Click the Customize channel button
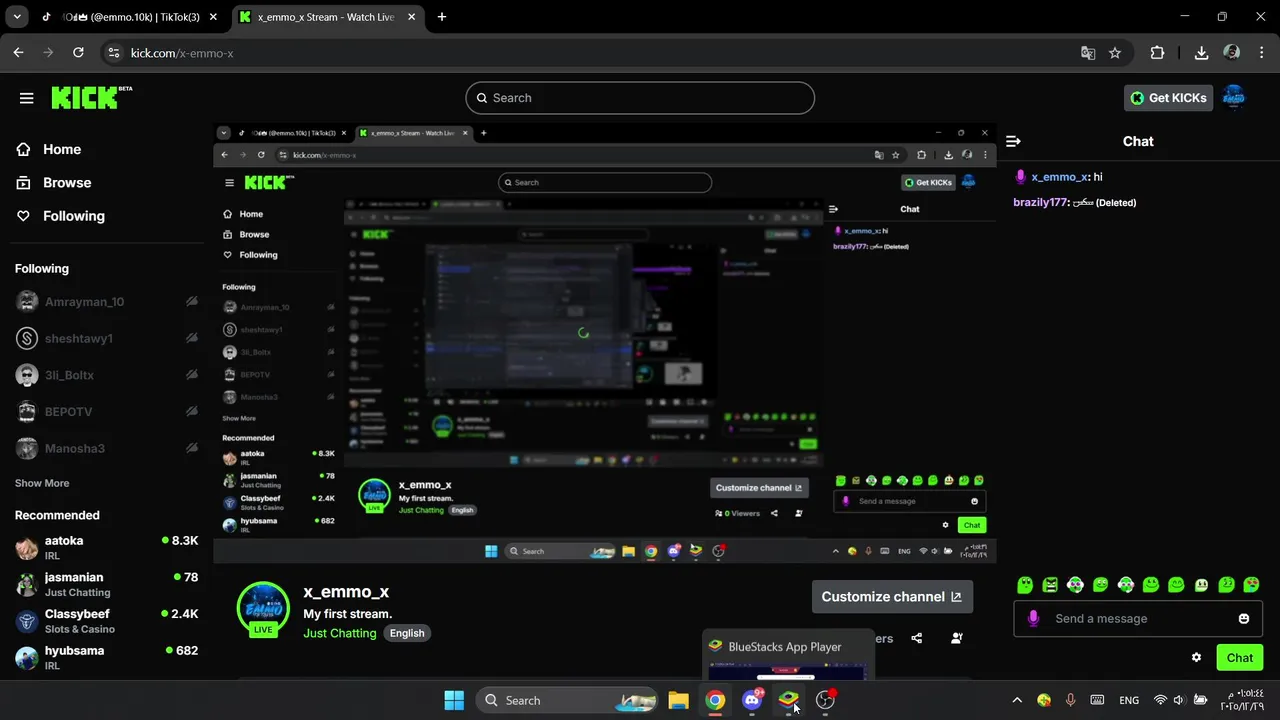The width and height of the screenshot is (1280, 720). coord(892,596)
